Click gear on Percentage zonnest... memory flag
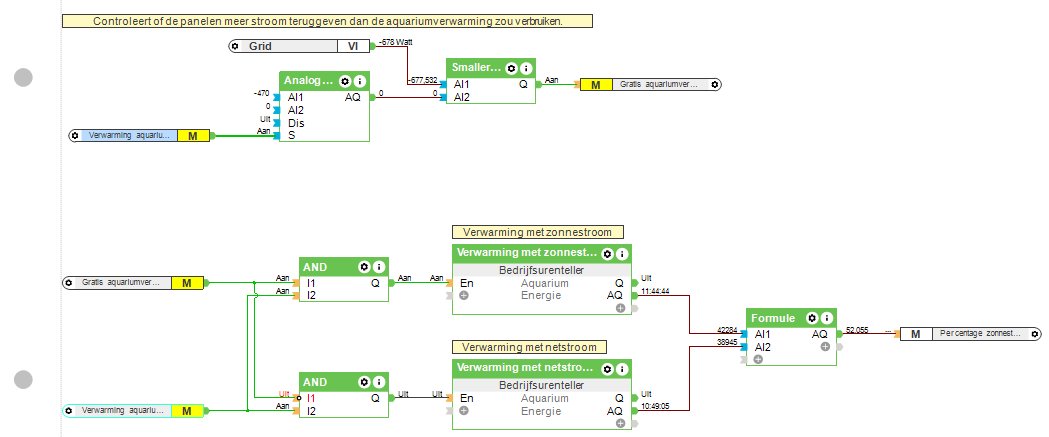This screenshot has height=437, width=1049. 1035,333
